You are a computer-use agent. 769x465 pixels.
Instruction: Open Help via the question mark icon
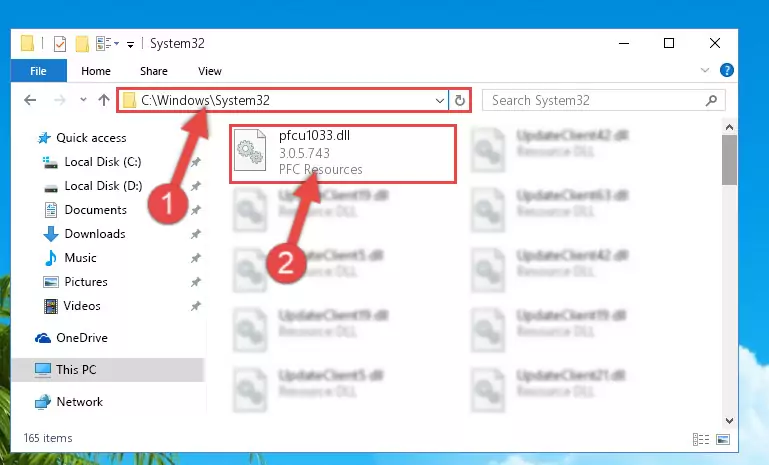click(726, 70)
